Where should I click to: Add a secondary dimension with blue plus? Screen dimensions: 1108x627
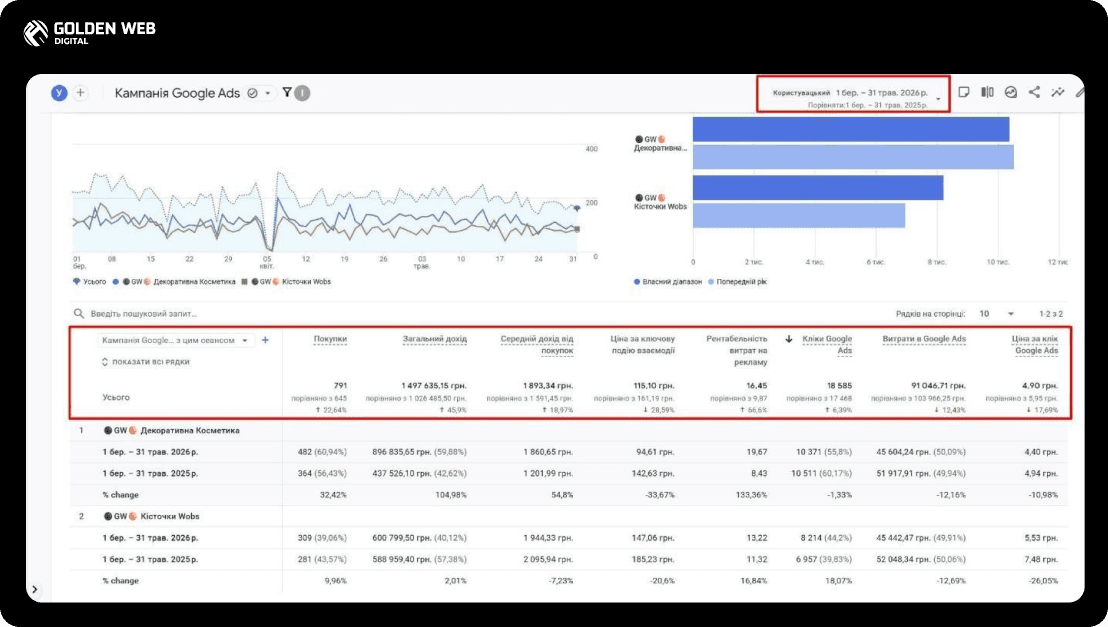pos(265,340)
